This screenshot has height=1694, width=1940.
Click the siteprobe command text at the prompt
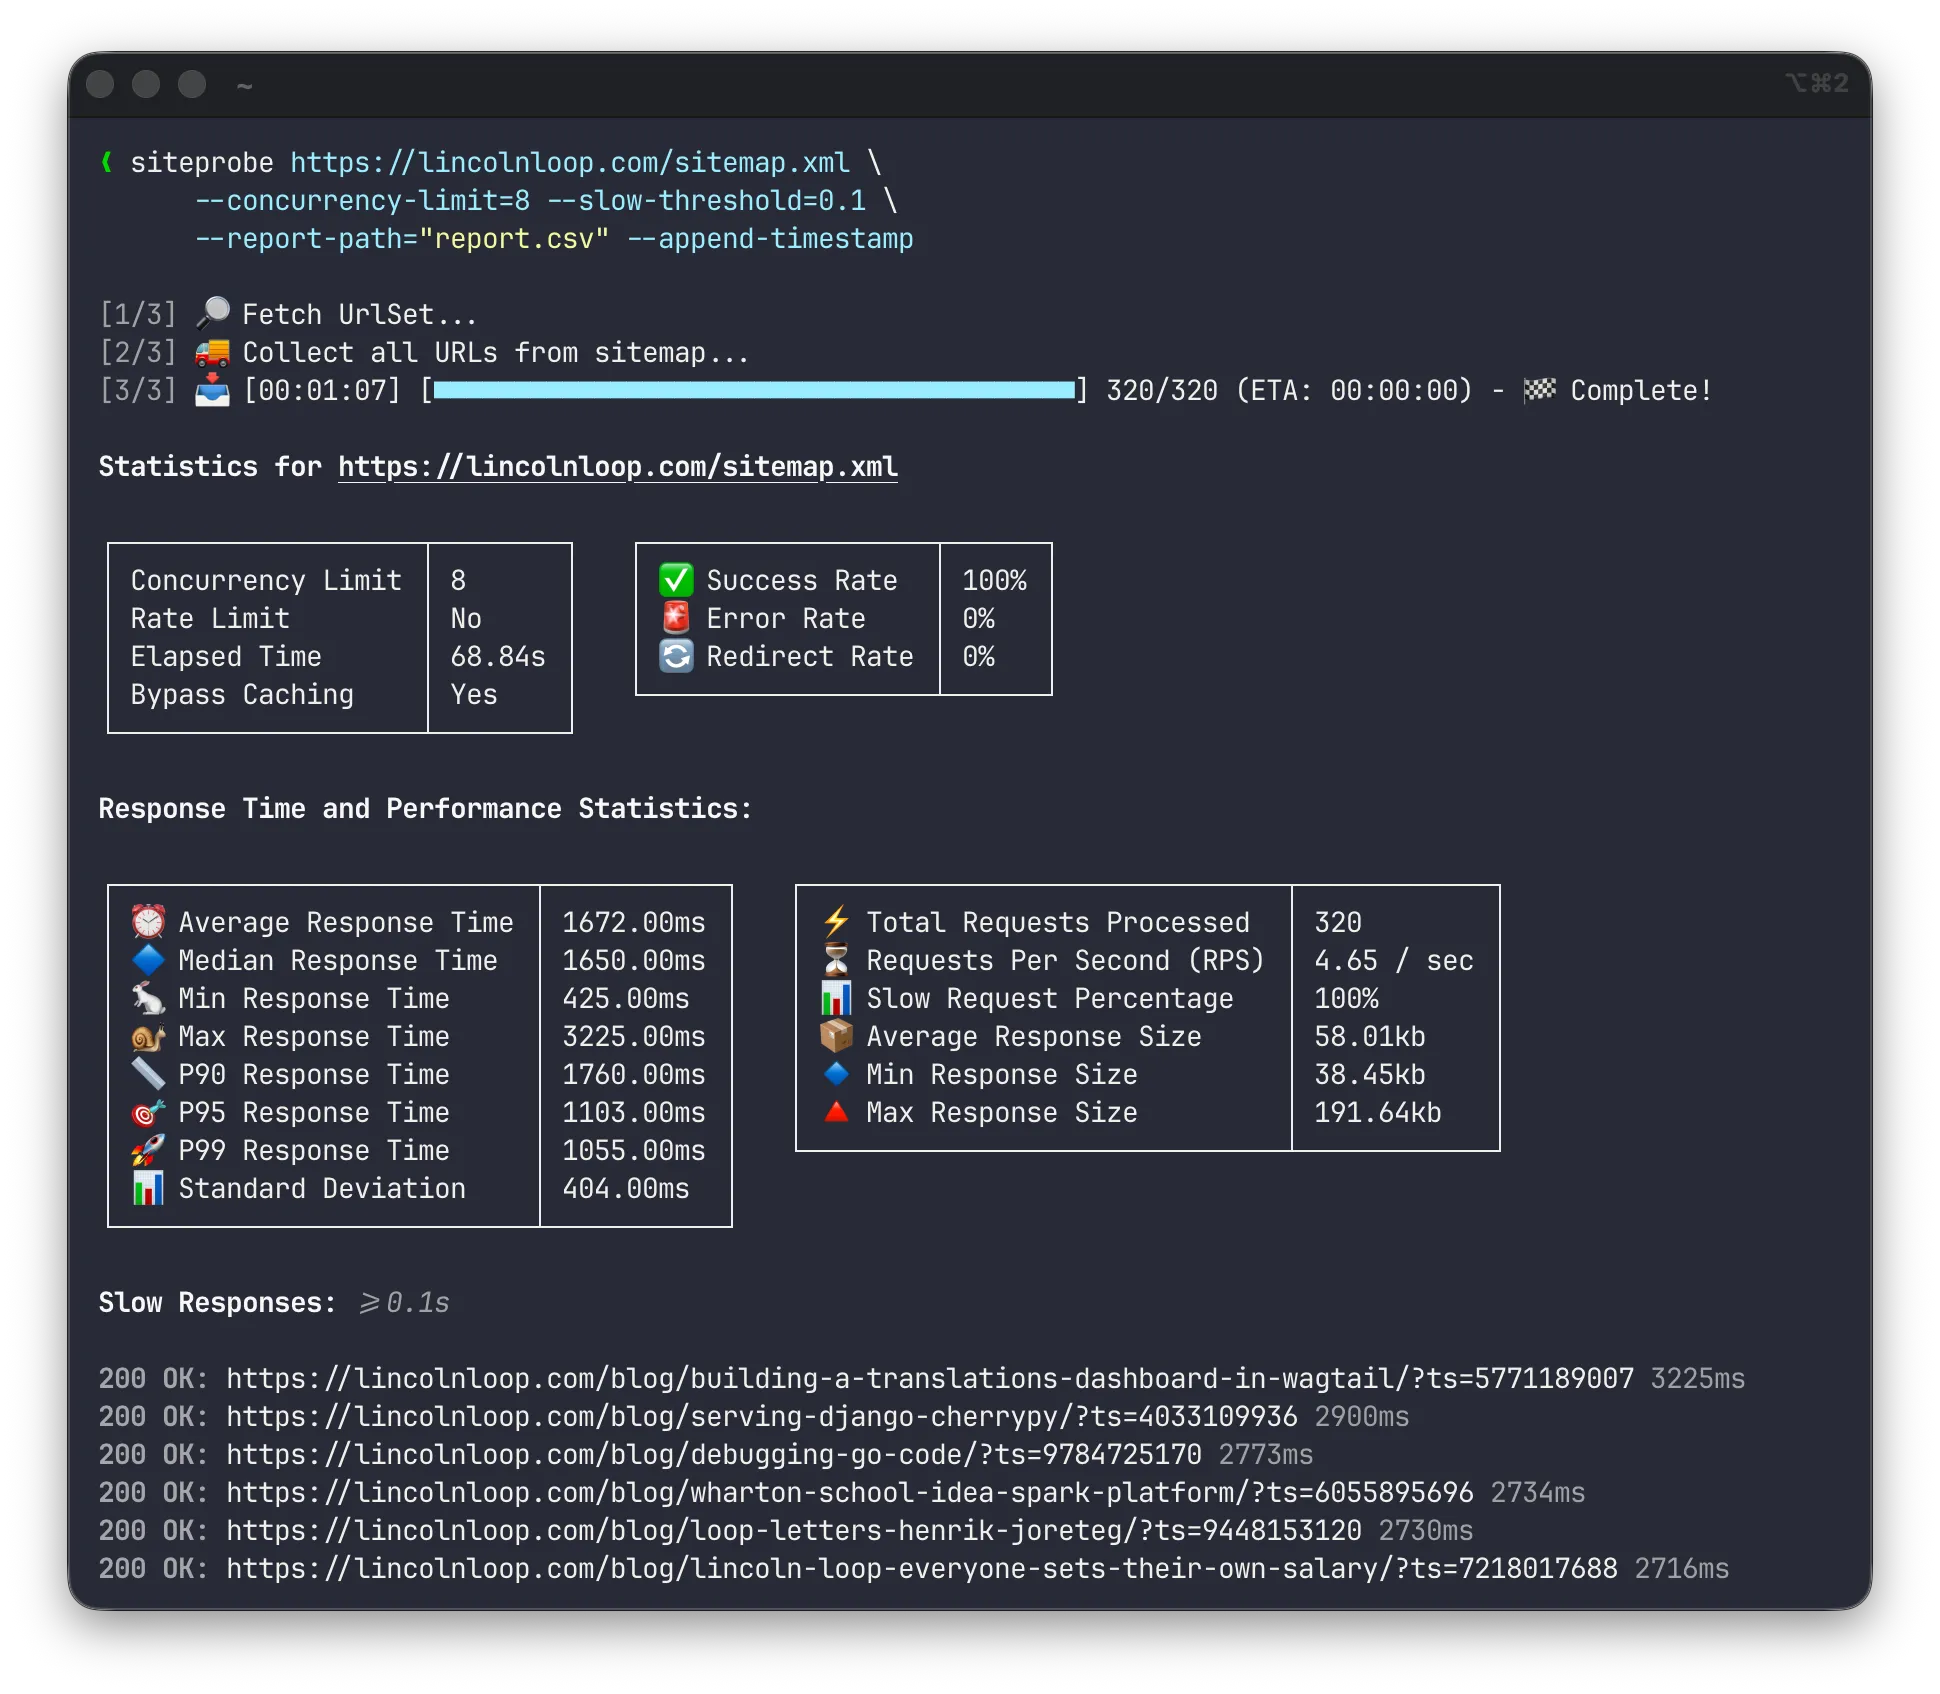[203, 162]
